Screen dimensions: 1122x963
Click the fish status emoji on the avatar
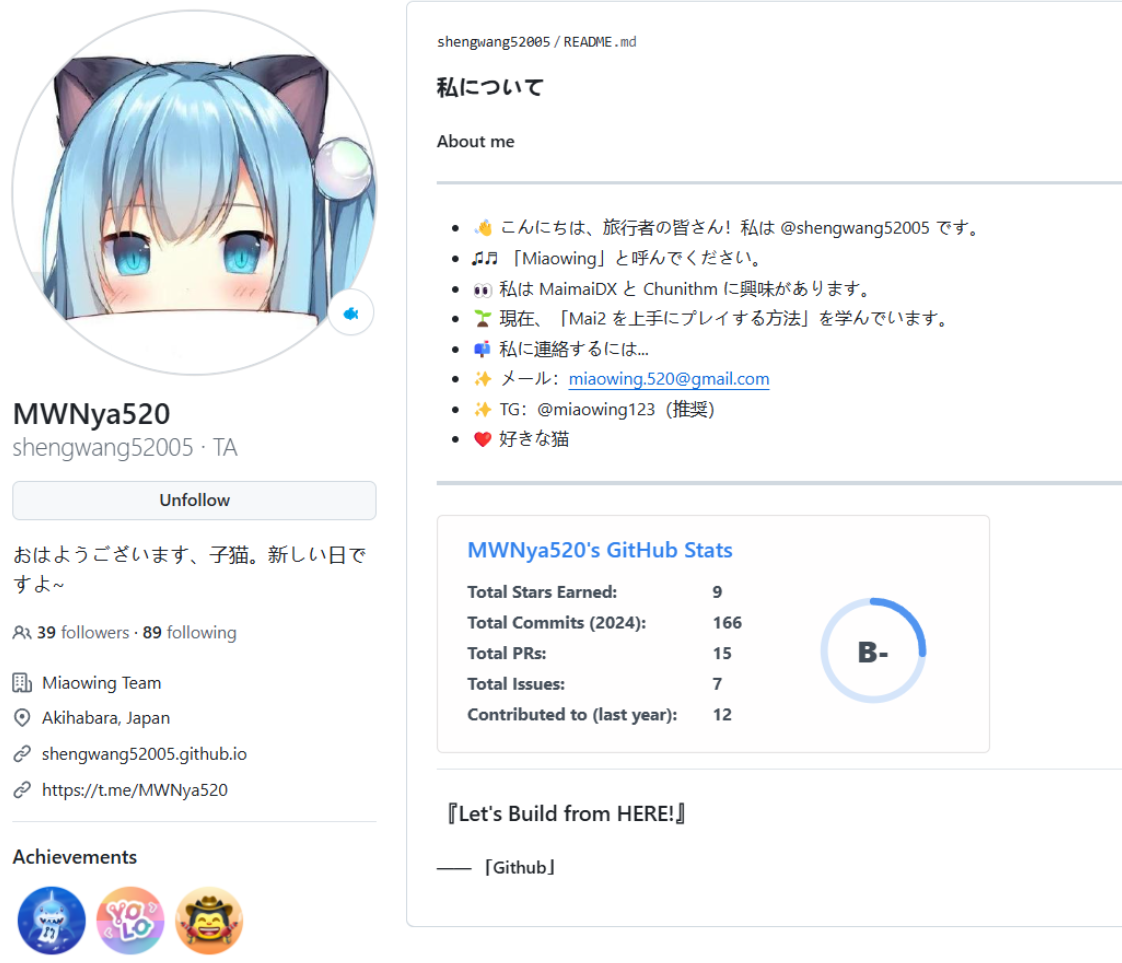pos(350,313)
